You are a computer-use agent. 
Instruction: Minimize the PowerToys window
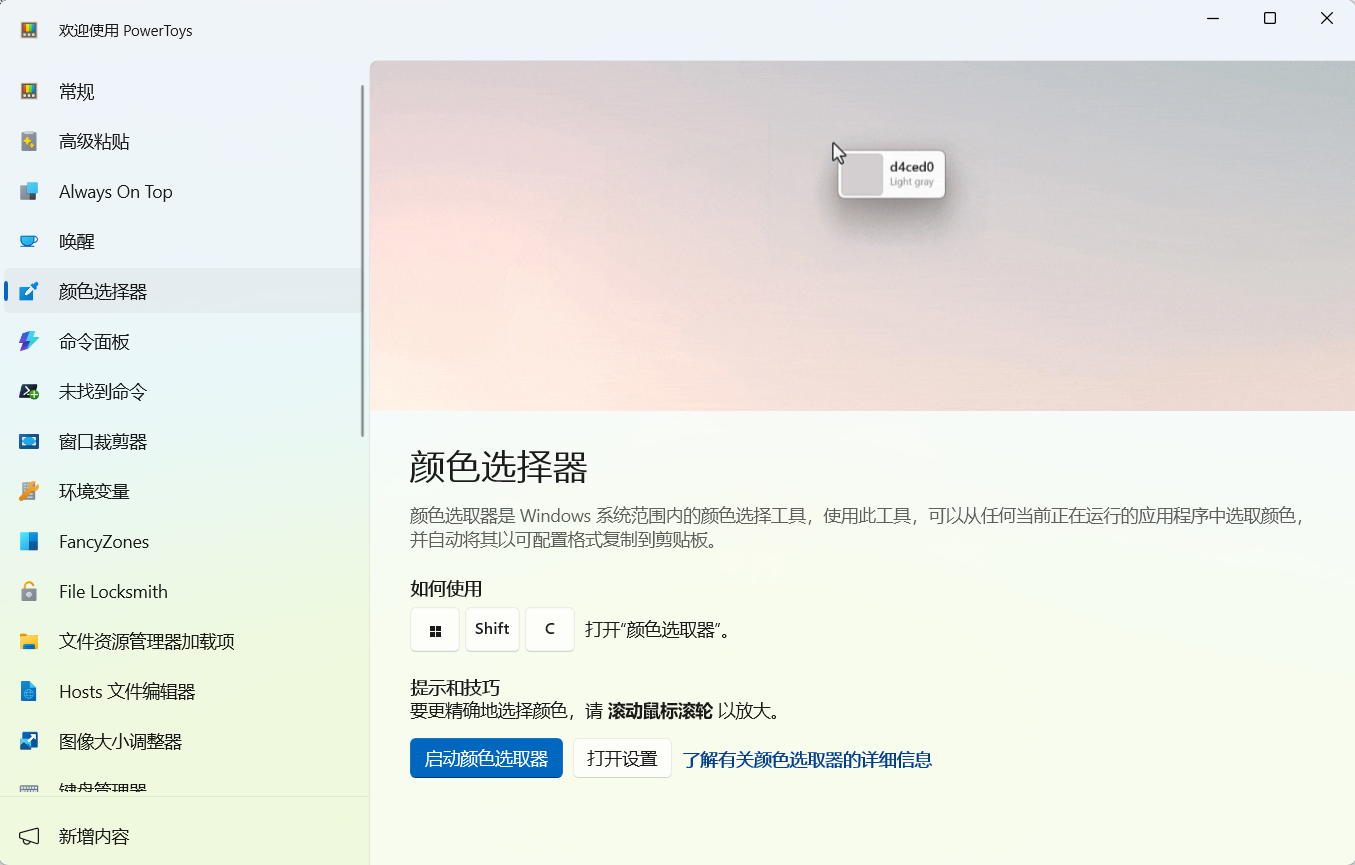(x=1212, y=18)
